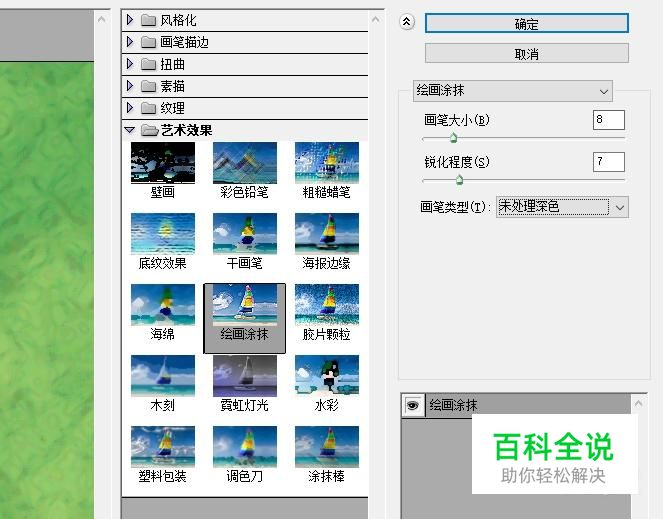Click the effect layers scroll up arrow
Screen dimensions: 663x519
(638, 404)
